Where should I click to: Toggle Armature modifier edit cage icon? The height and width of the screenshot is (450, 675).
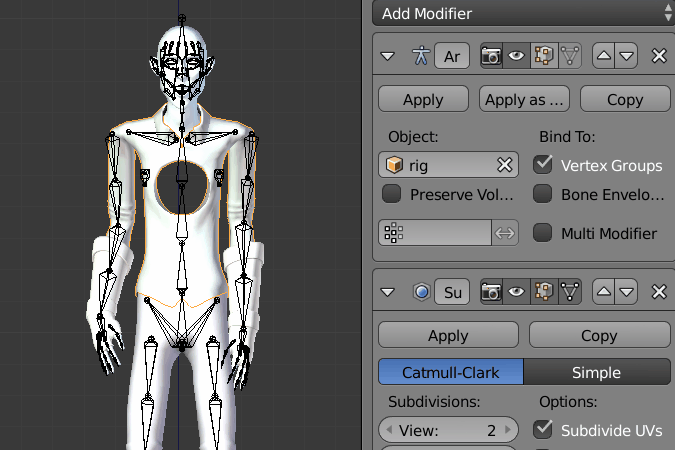570,56
